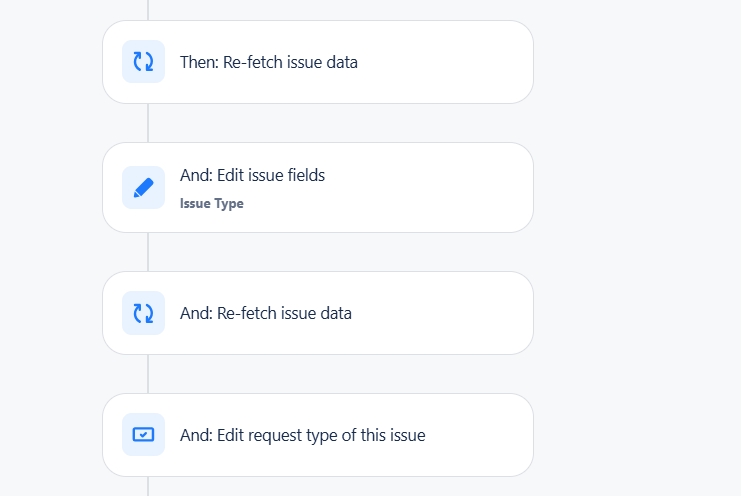741x496 pixels.
Task: Click the 'Issue Type' label under Edit issue fields
Action: [212, 203]
